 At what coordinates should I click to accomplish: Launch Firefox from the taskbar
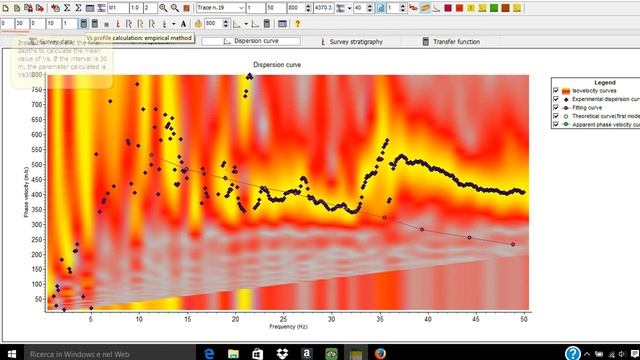coord(380,353)
